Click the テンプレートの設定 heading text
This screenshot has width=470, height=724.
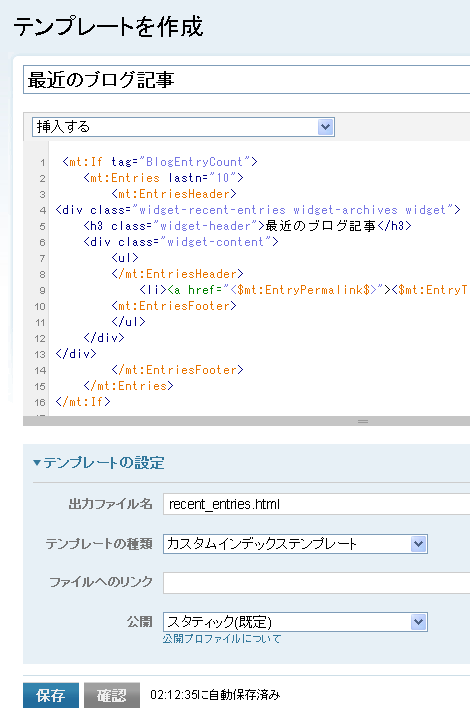pos(104,462)
